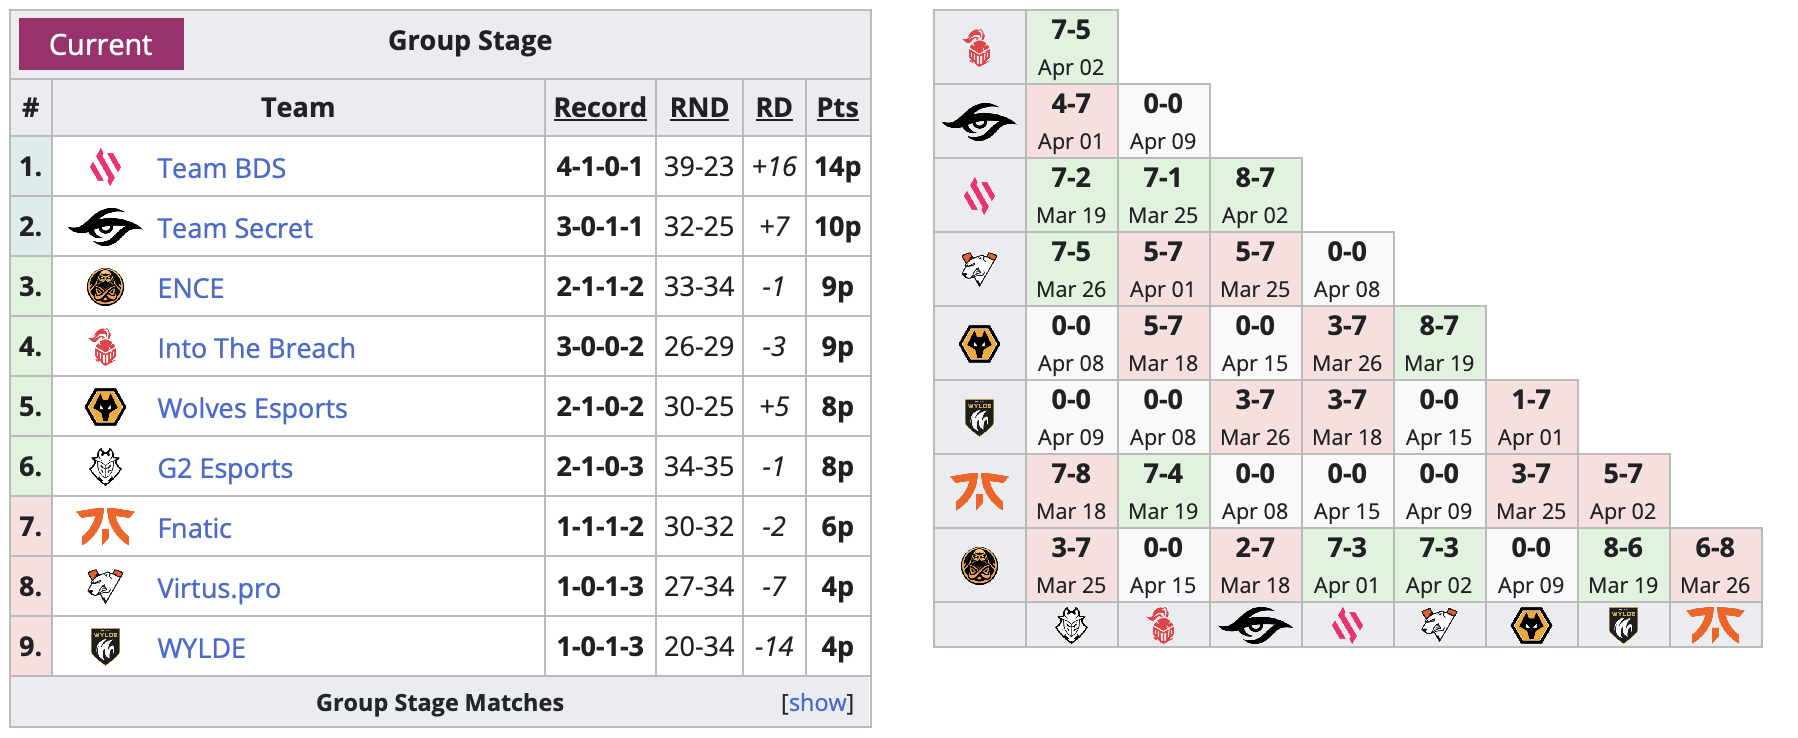This screenshot has height=738, width=1798.
Task: Open the Into The Breach link
Action: 256,348
